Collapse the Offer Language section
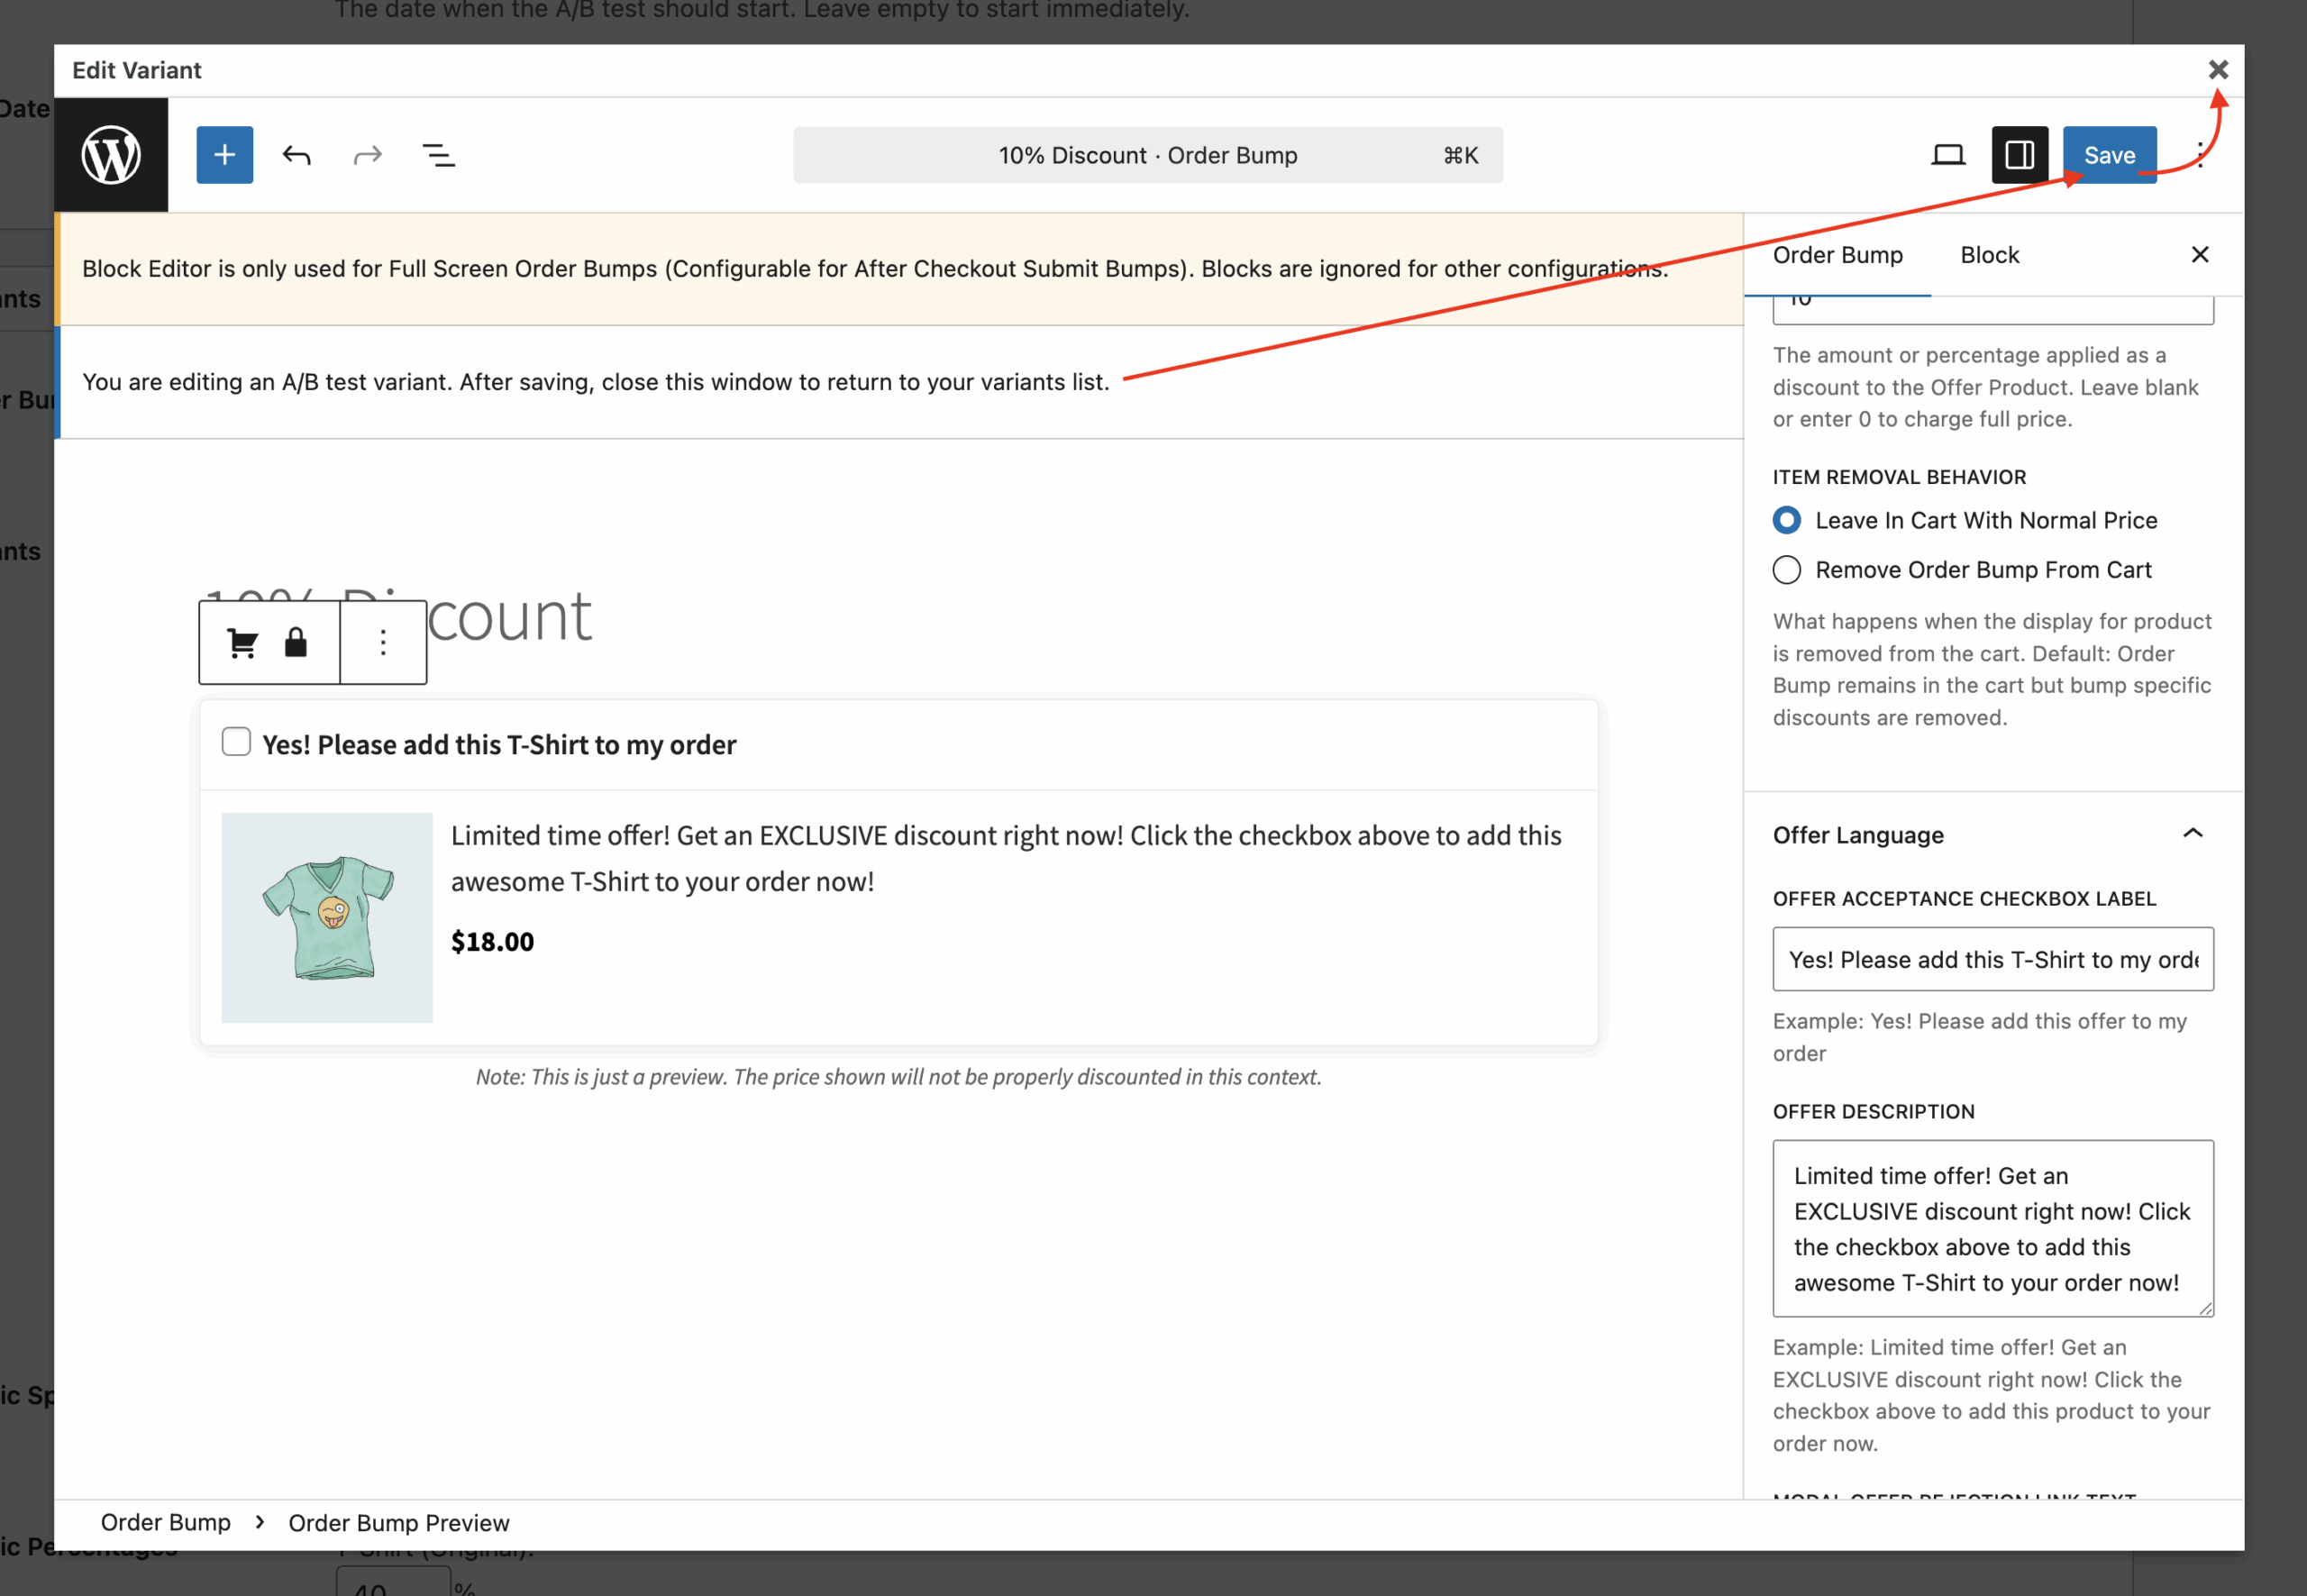 [x=2192, y=833]
